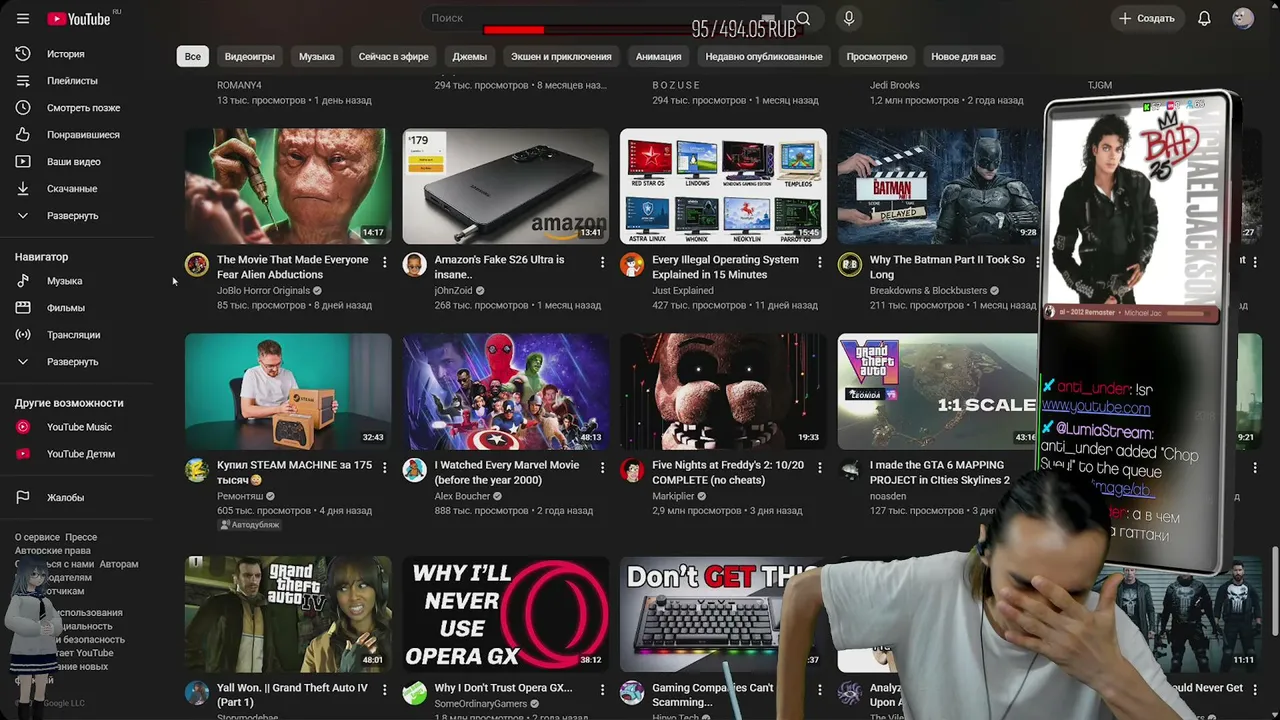Click the Автодубляж badge under Ремонтяш

tap(249, 525)
